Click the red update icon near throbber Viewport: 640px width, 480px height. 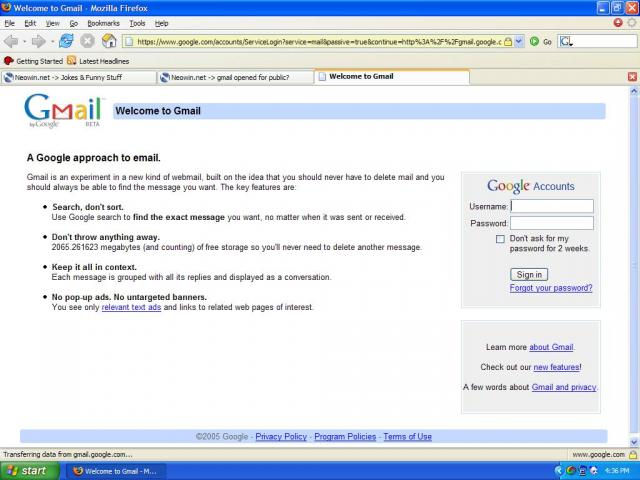(618, 22)
